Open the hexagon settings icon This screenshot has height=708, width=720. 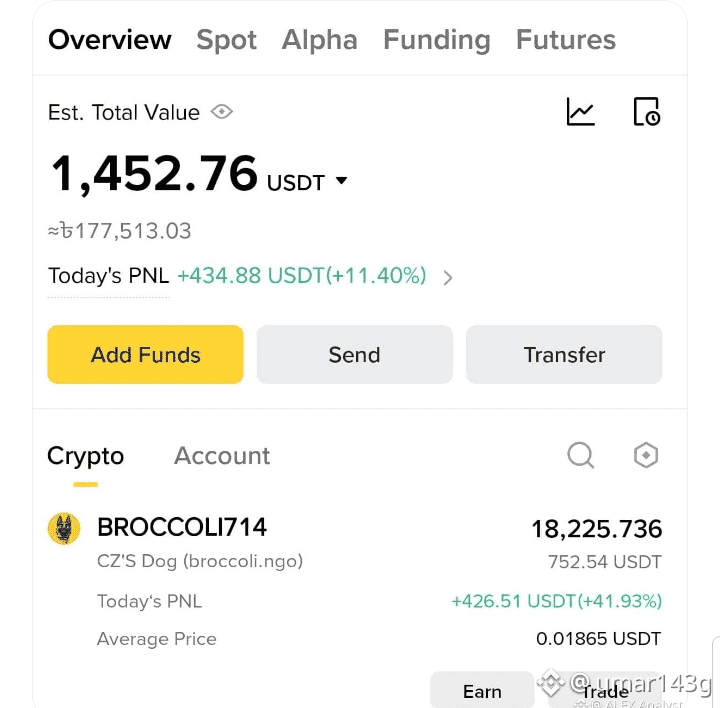pyautogui.click(x=646, y=455)
